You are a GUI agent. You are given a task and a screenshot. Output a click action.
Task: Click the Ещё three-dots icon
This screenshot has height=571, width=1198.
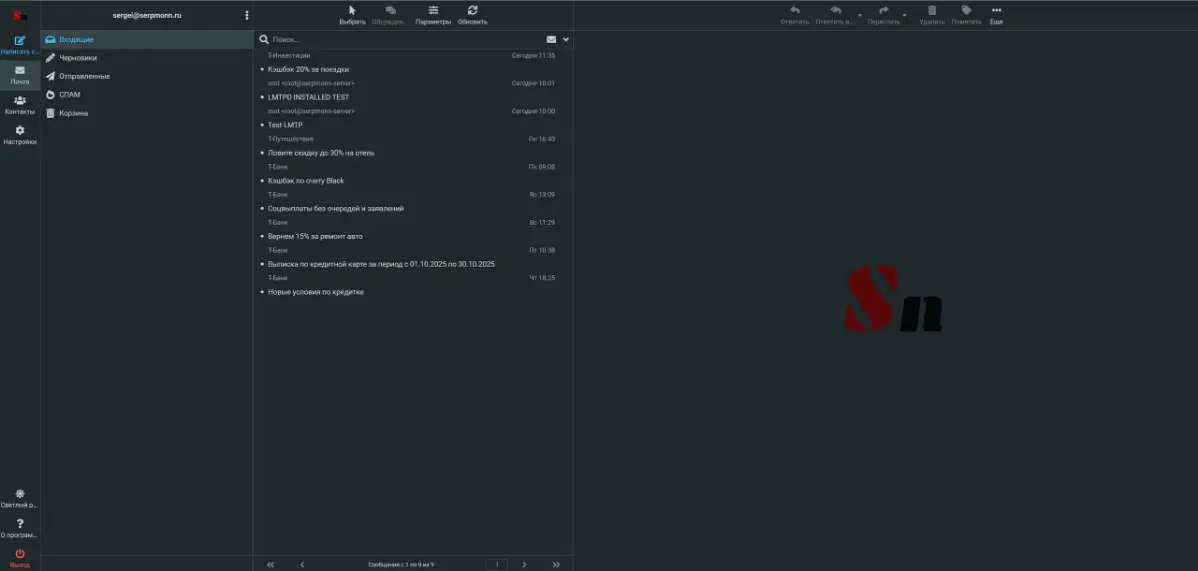[x=996, y=10]
